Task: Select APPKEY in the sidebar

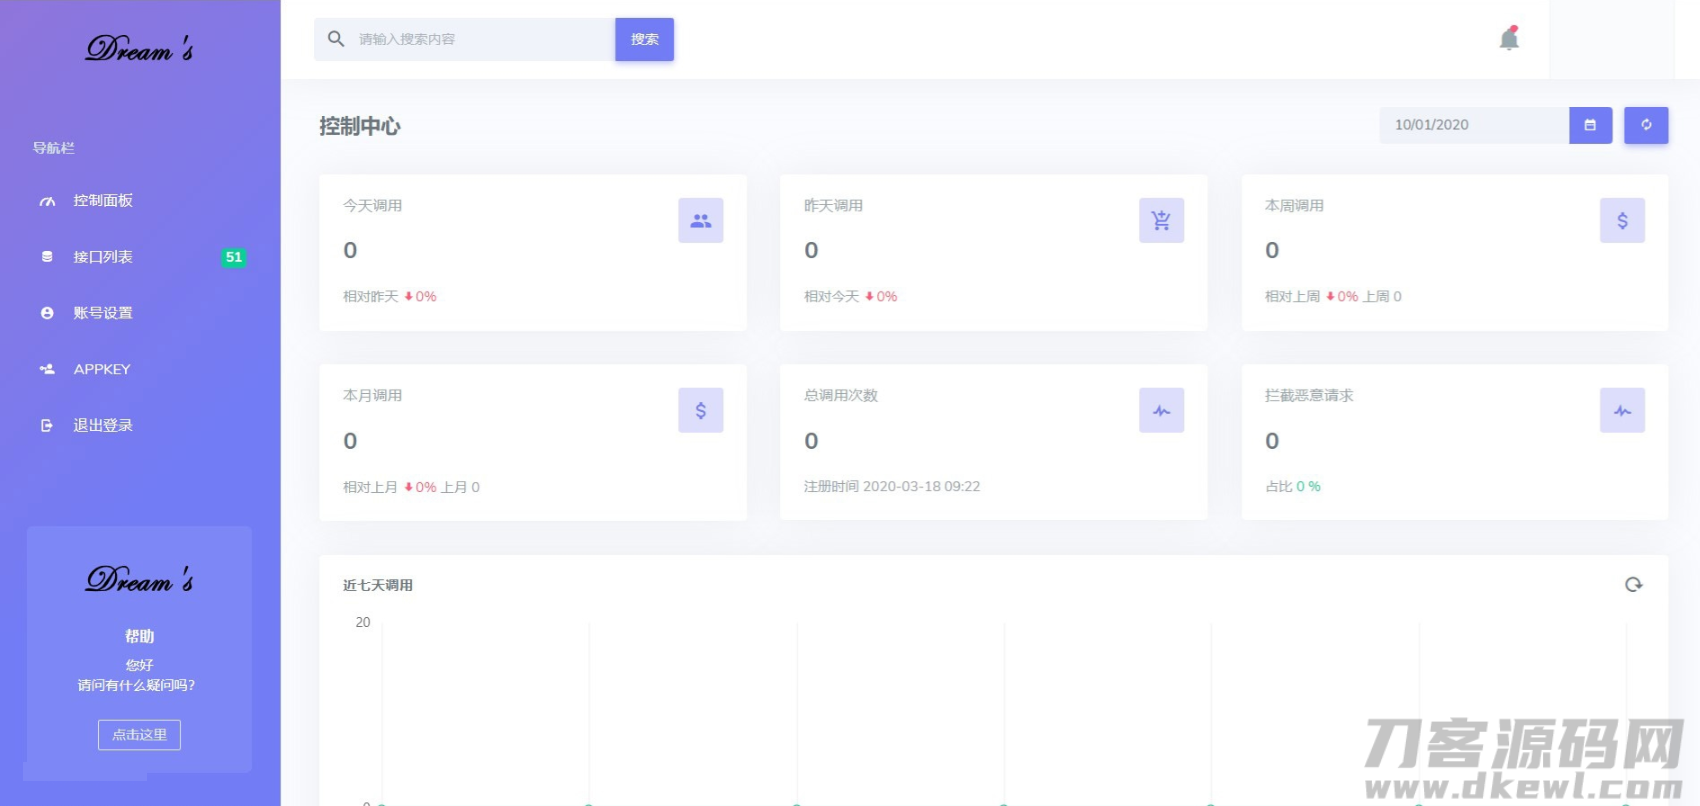Action: (x=101, y=369)
